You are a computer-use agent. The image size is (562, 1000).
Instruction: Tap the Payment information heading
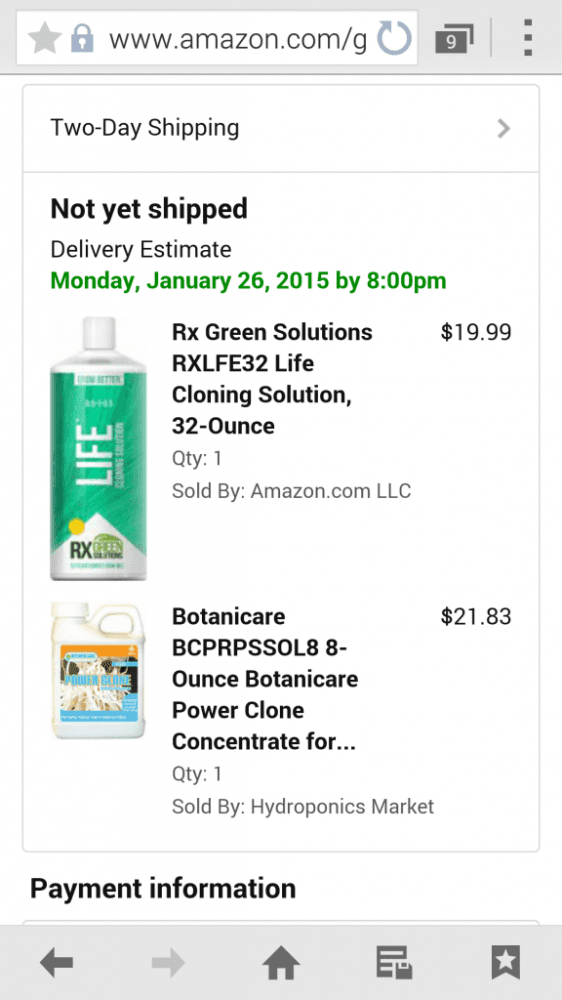[x=163, y=888]
